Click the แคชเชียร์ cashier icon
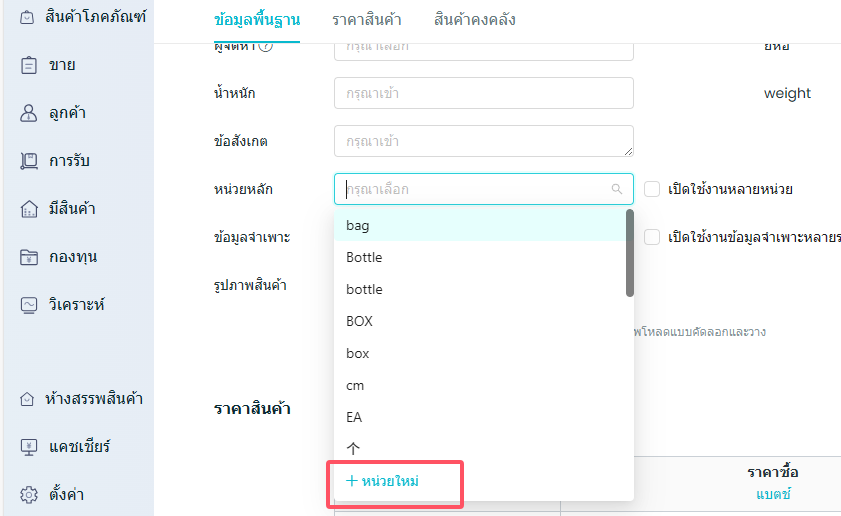The image size is (841, 516). [x=29, y=447]
